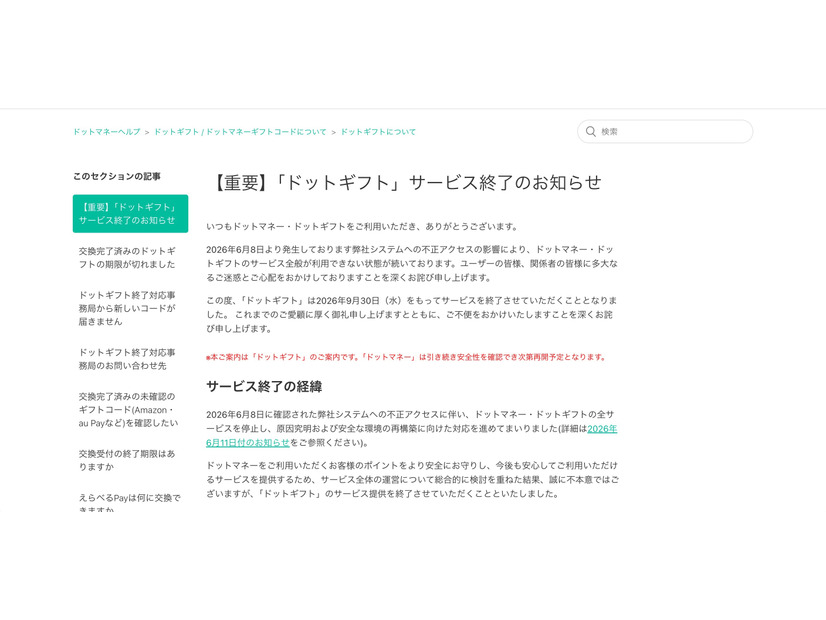Focus the 検索 search input field
This screenshot has height=620, width=826.
pyautogui.click(x=665, y=132)
